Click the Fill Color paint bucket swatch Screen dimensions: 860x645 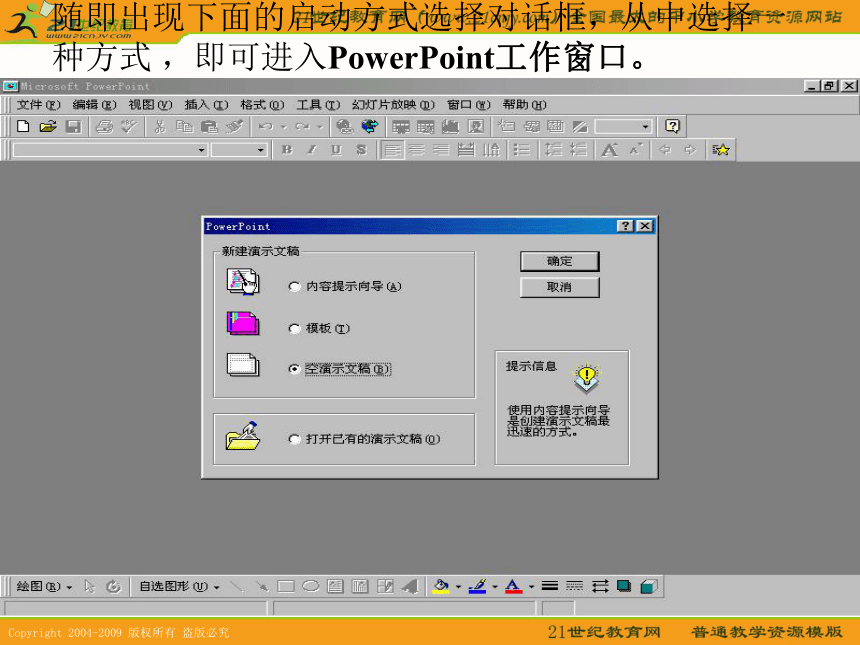click(x=441, y=586)
